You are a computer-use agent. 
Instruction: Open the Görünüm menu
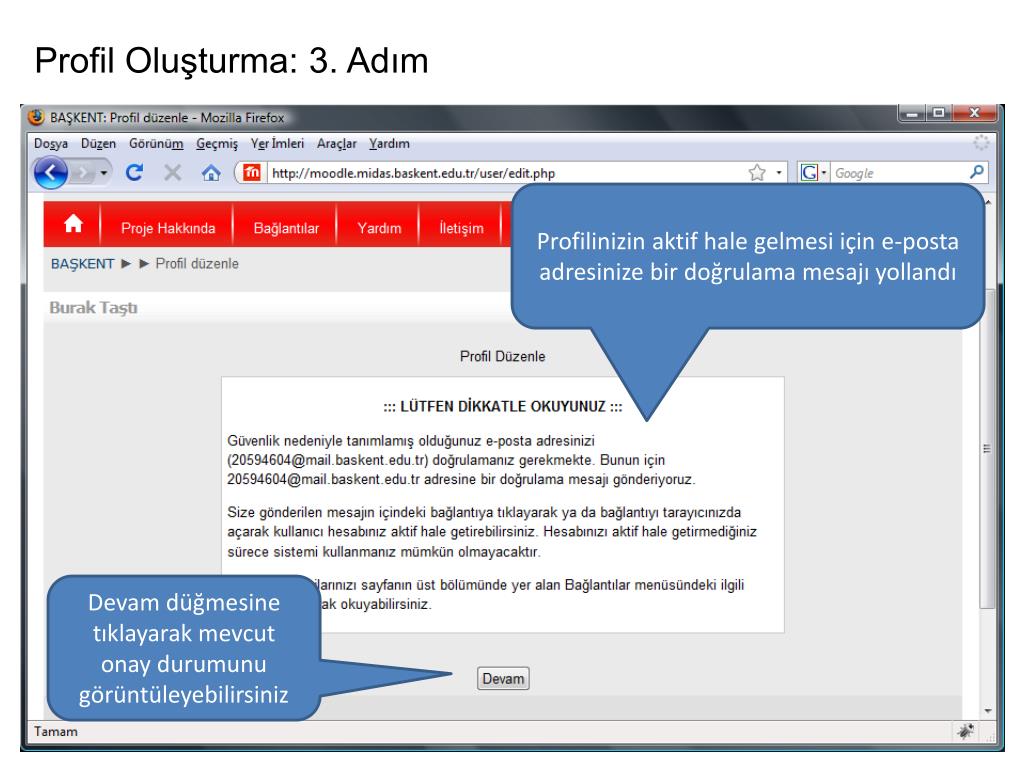[x=156, y=144]
